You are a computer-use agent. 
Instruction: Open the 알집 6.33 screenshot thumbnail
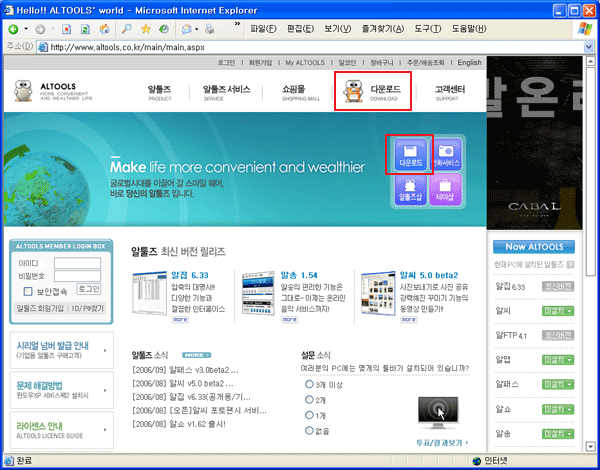[150, 294]
